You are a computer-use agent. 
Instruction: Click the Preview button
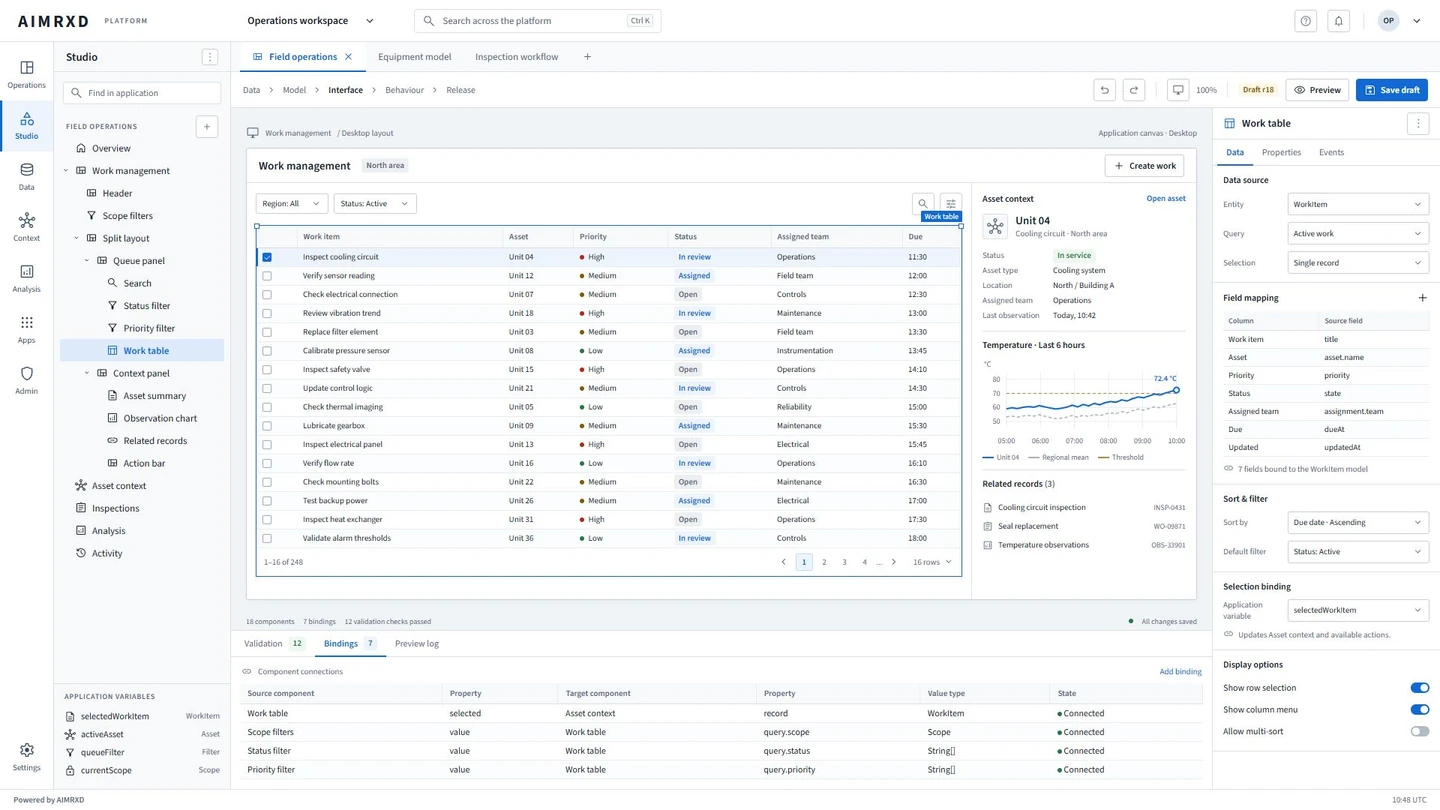(1317, 90)
